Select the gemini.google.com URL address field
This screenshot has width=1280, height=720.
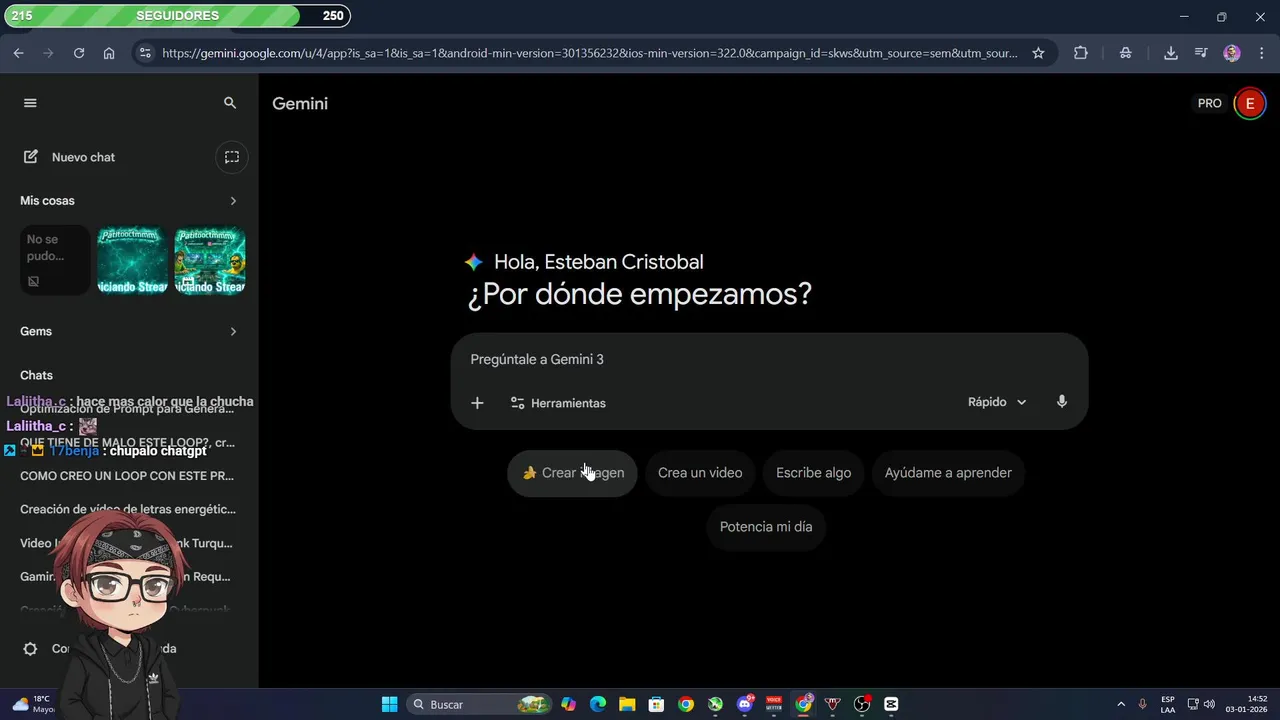[590, 53]
